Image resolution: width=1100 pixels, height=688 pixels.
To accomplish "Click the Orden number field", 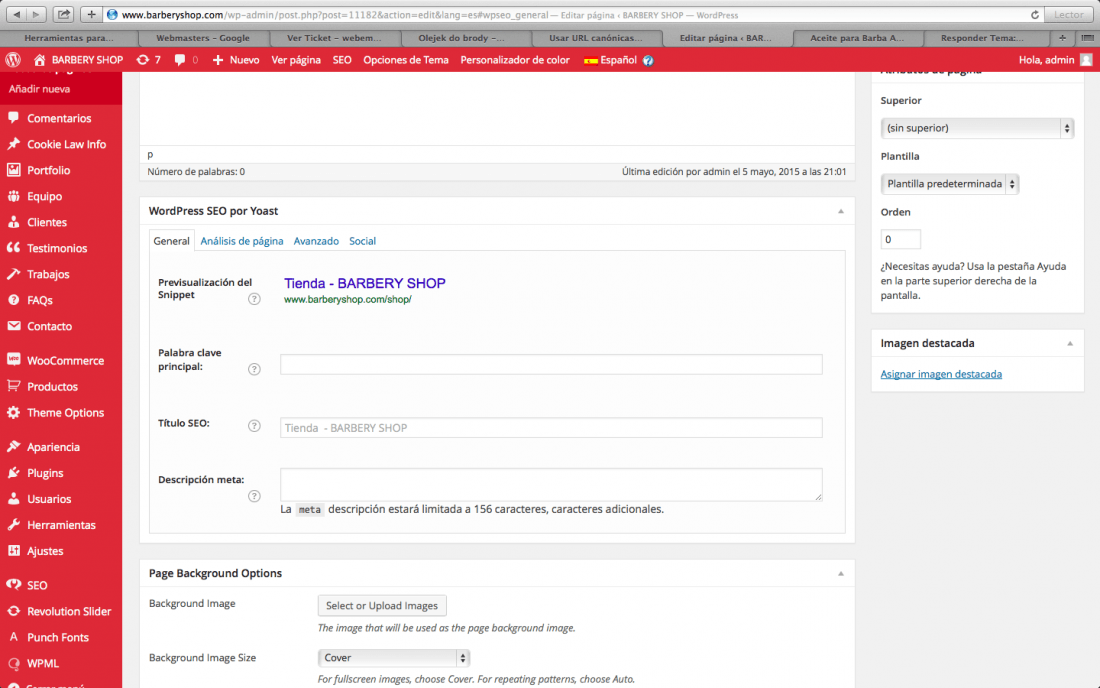I will point(901,239).
